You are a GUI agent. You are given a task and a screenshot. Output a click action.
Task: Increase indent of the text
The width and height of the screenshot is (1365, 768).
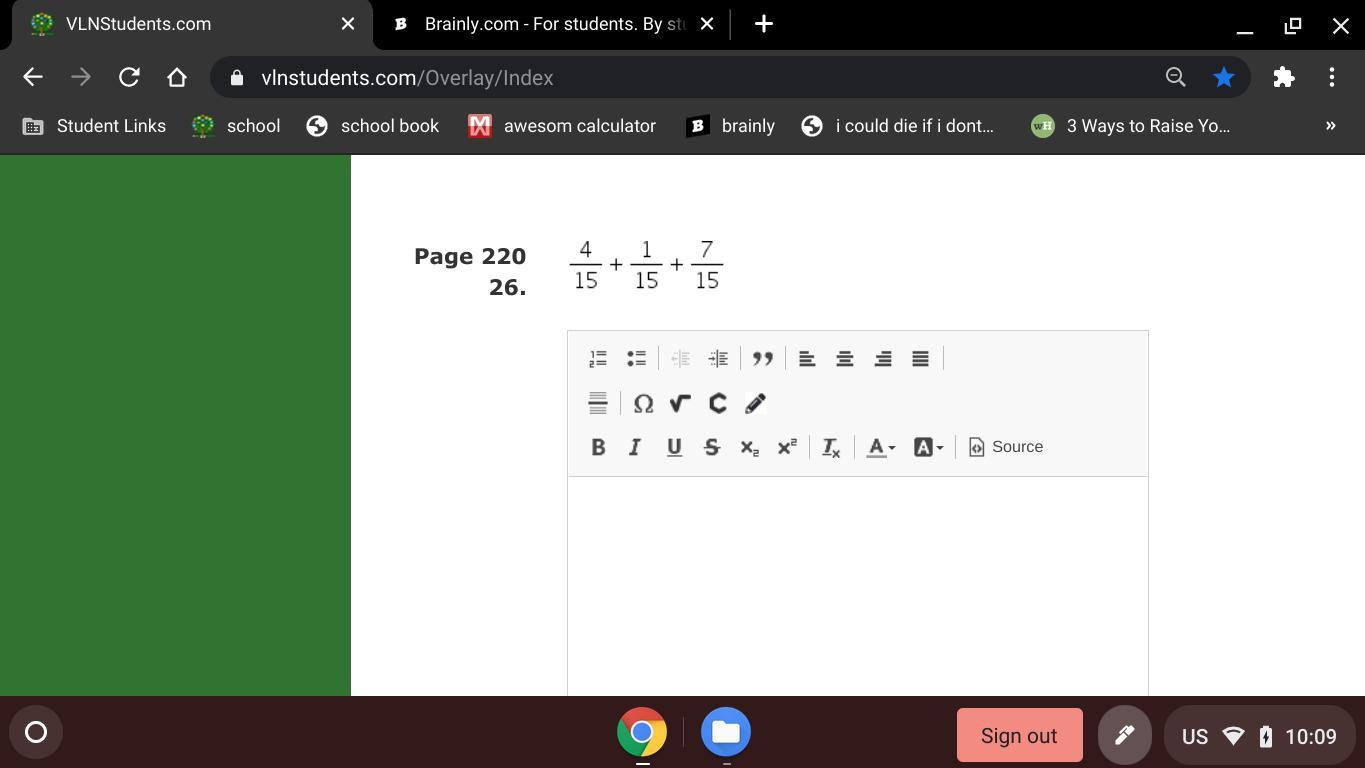[x=718, y=358]
